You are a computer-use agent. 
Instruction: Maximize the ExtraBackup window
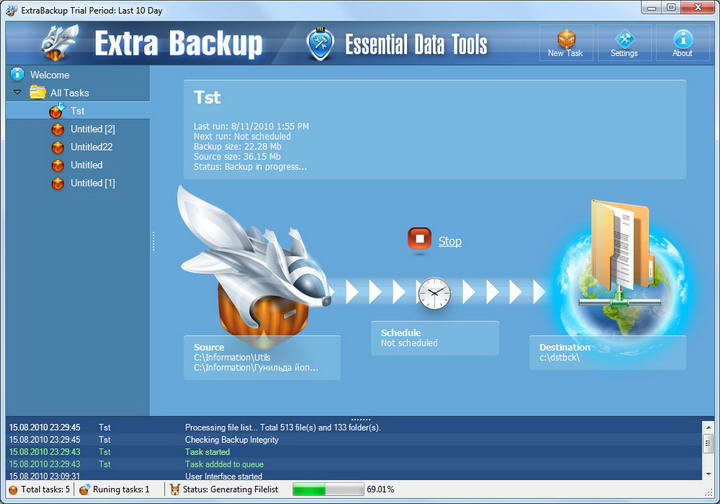point(671,8)
